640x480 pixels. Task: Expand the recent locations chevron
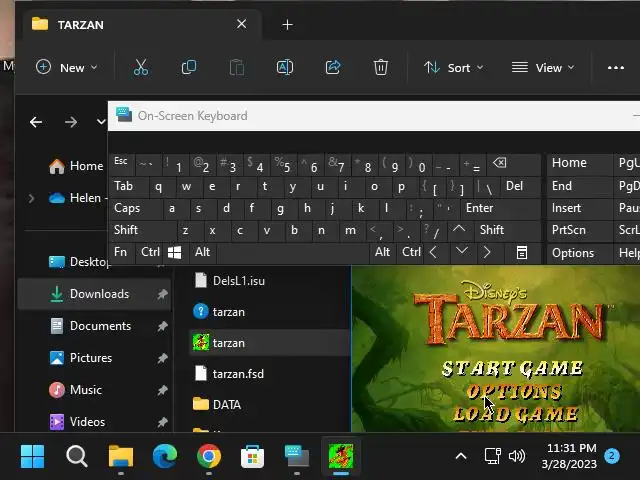pos(101,122)
